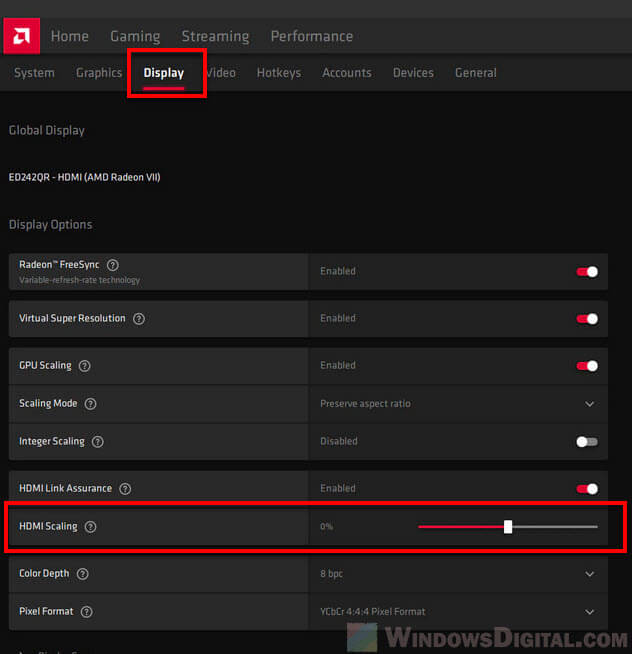Enable Integer Scaling toggle
632x654 pixels.
click(x=587, y=442)
